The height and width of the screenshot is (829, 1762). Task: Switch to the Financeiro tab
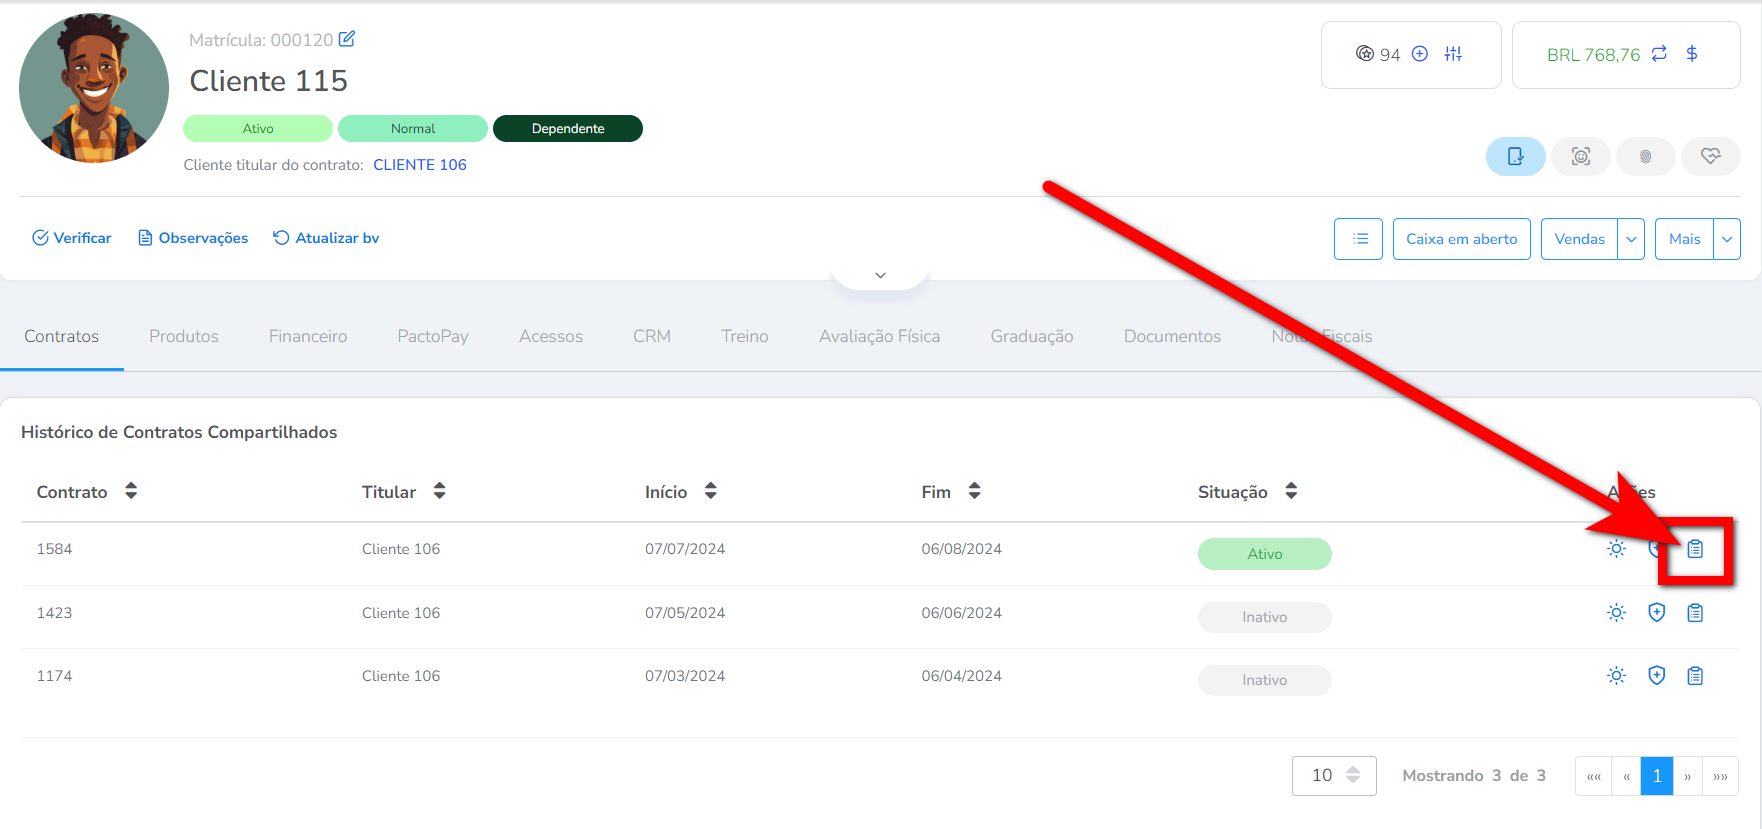[307, 336]
